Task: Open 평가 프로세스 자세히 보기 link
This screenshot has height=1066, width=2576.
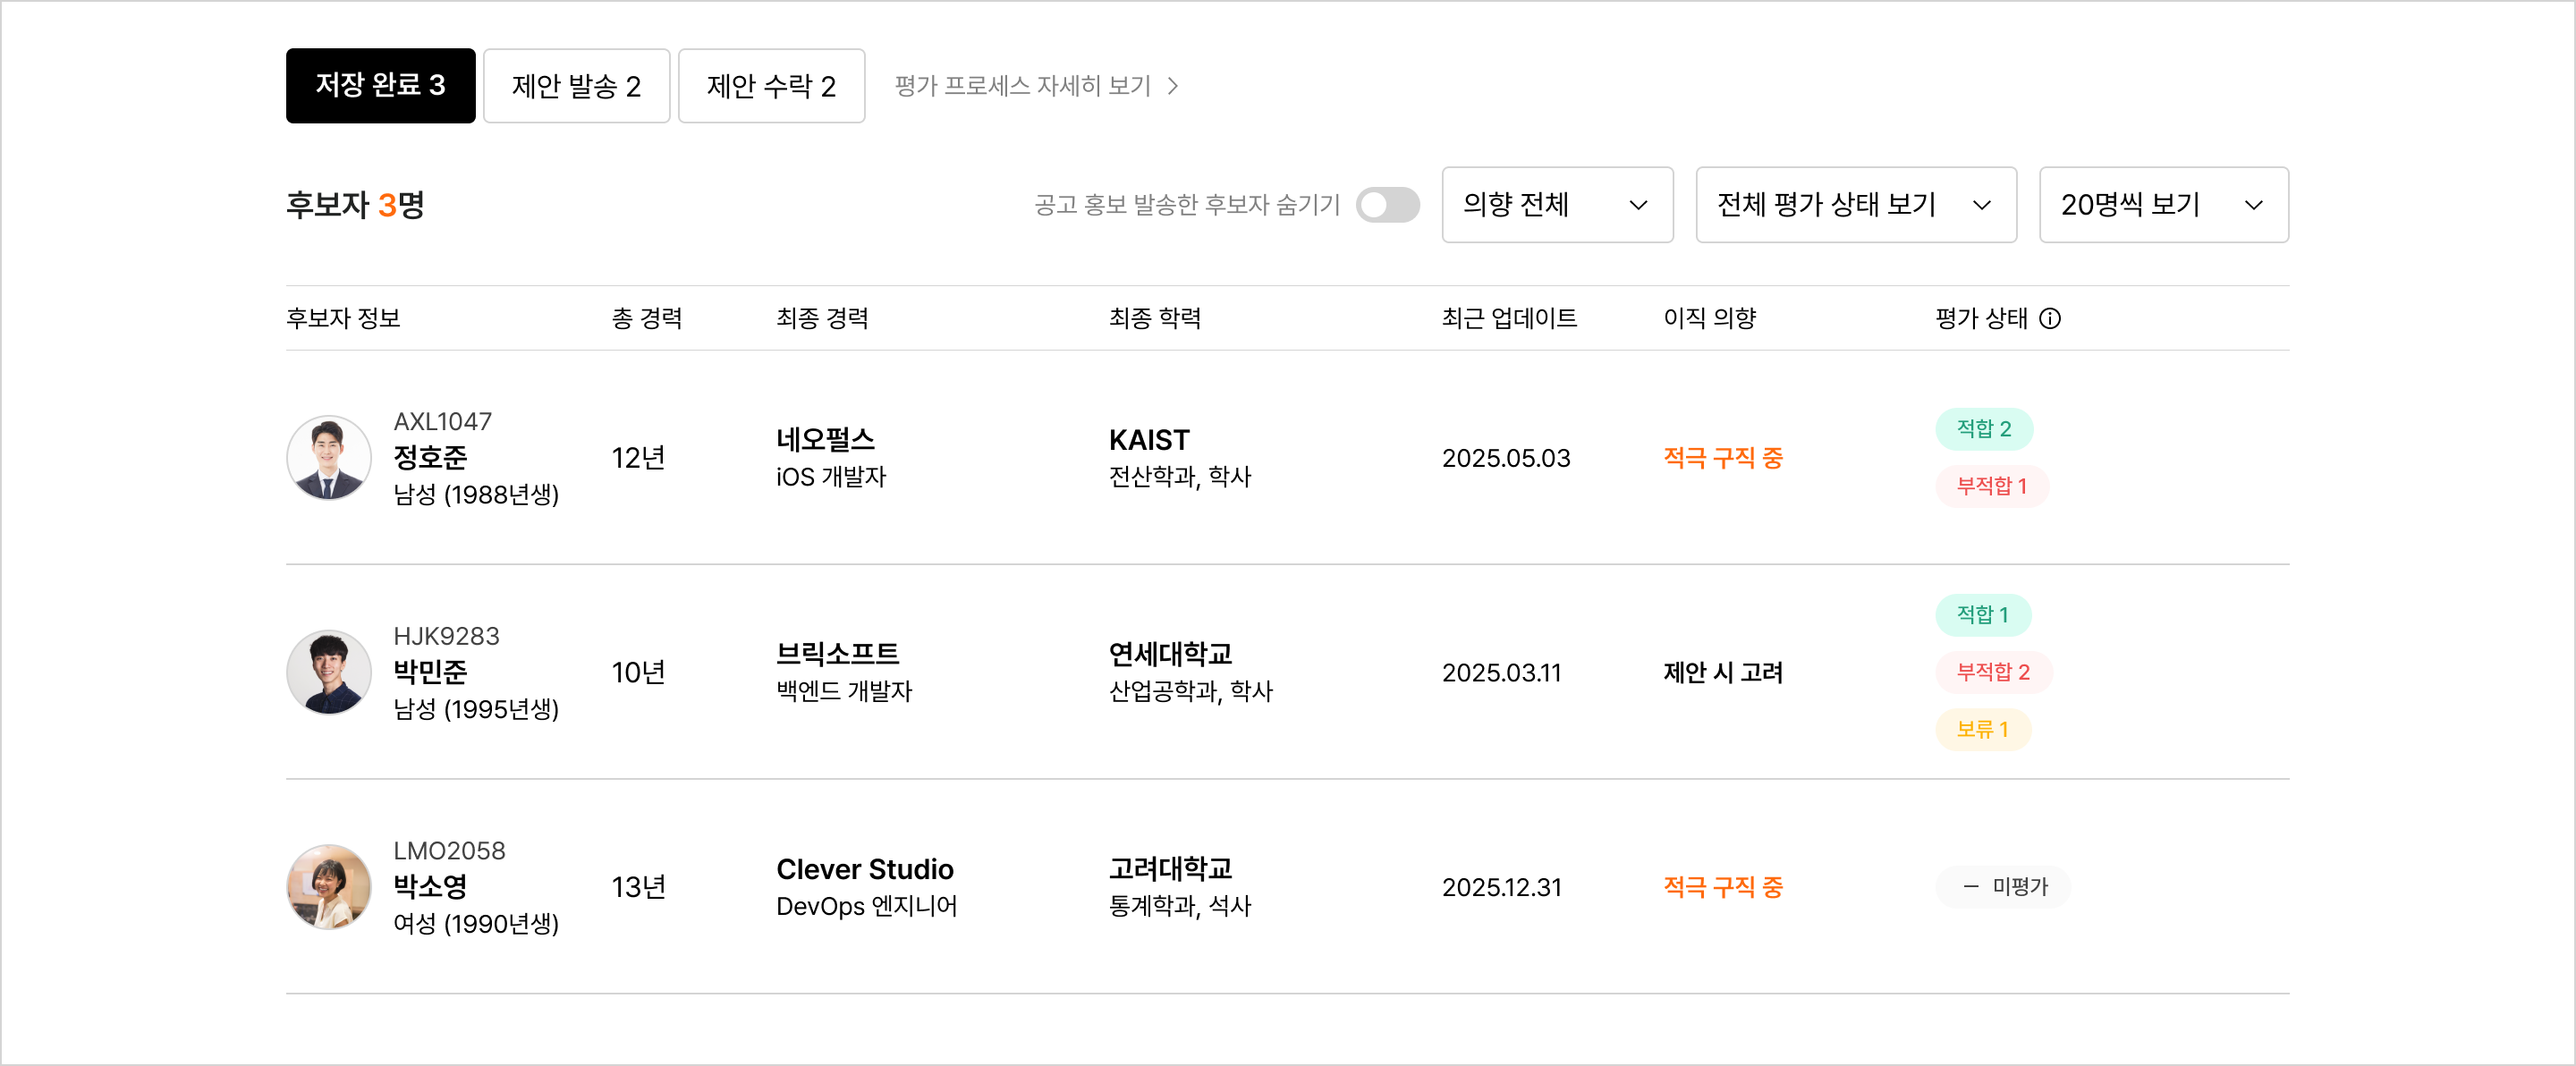Action: (x=1035, y=86)
